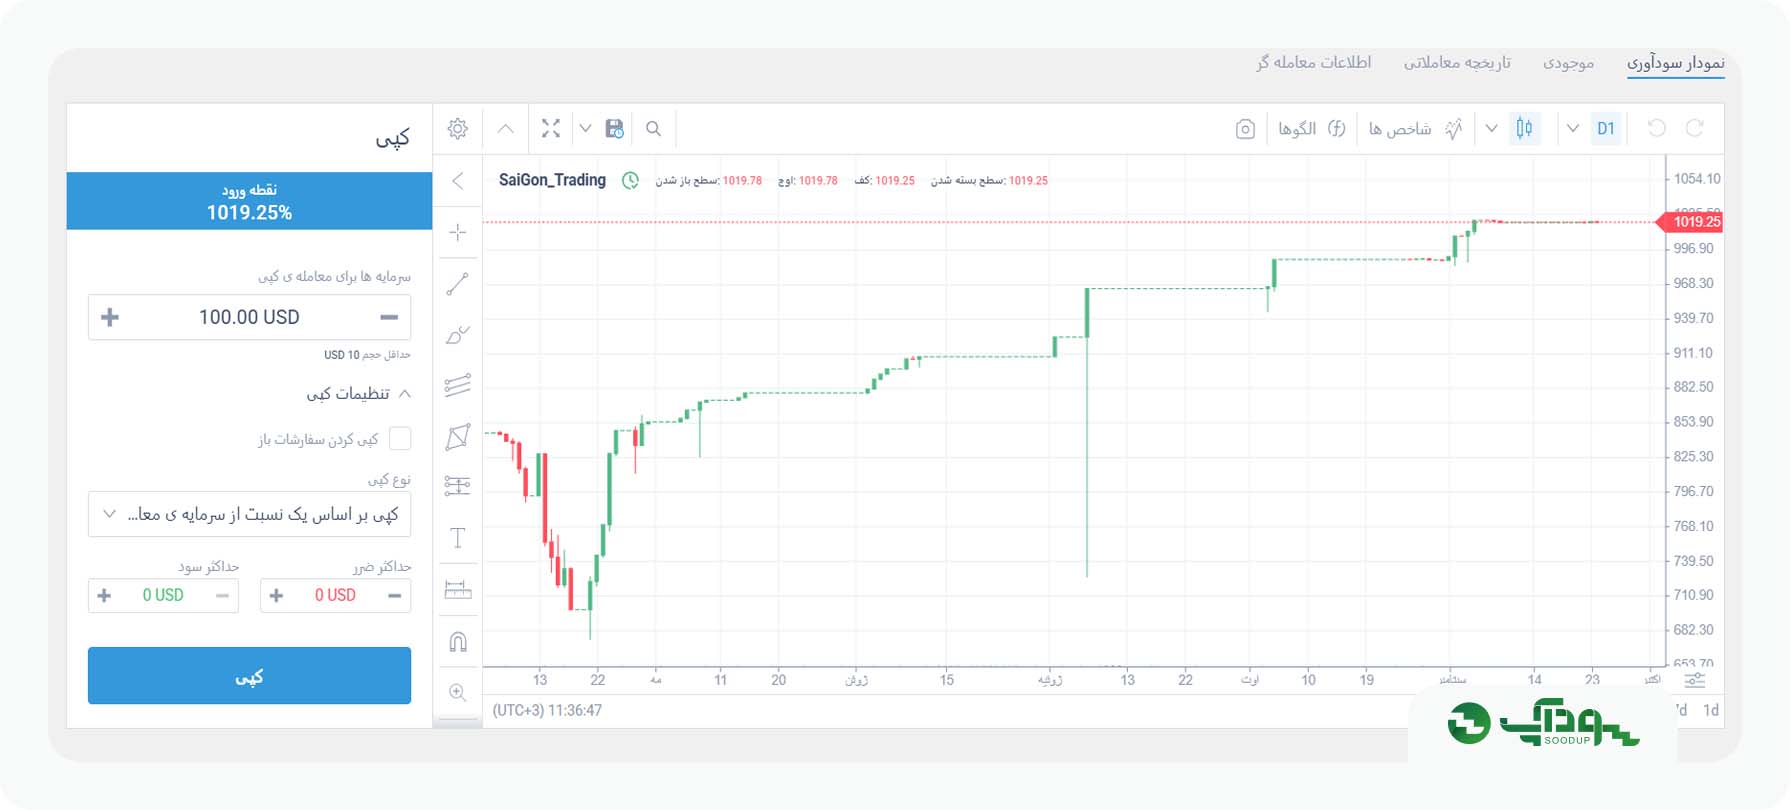Screen dimensions: 1790x810
Task: Open the chart style dropdown arrow
Action: (x=1491, y=128)
